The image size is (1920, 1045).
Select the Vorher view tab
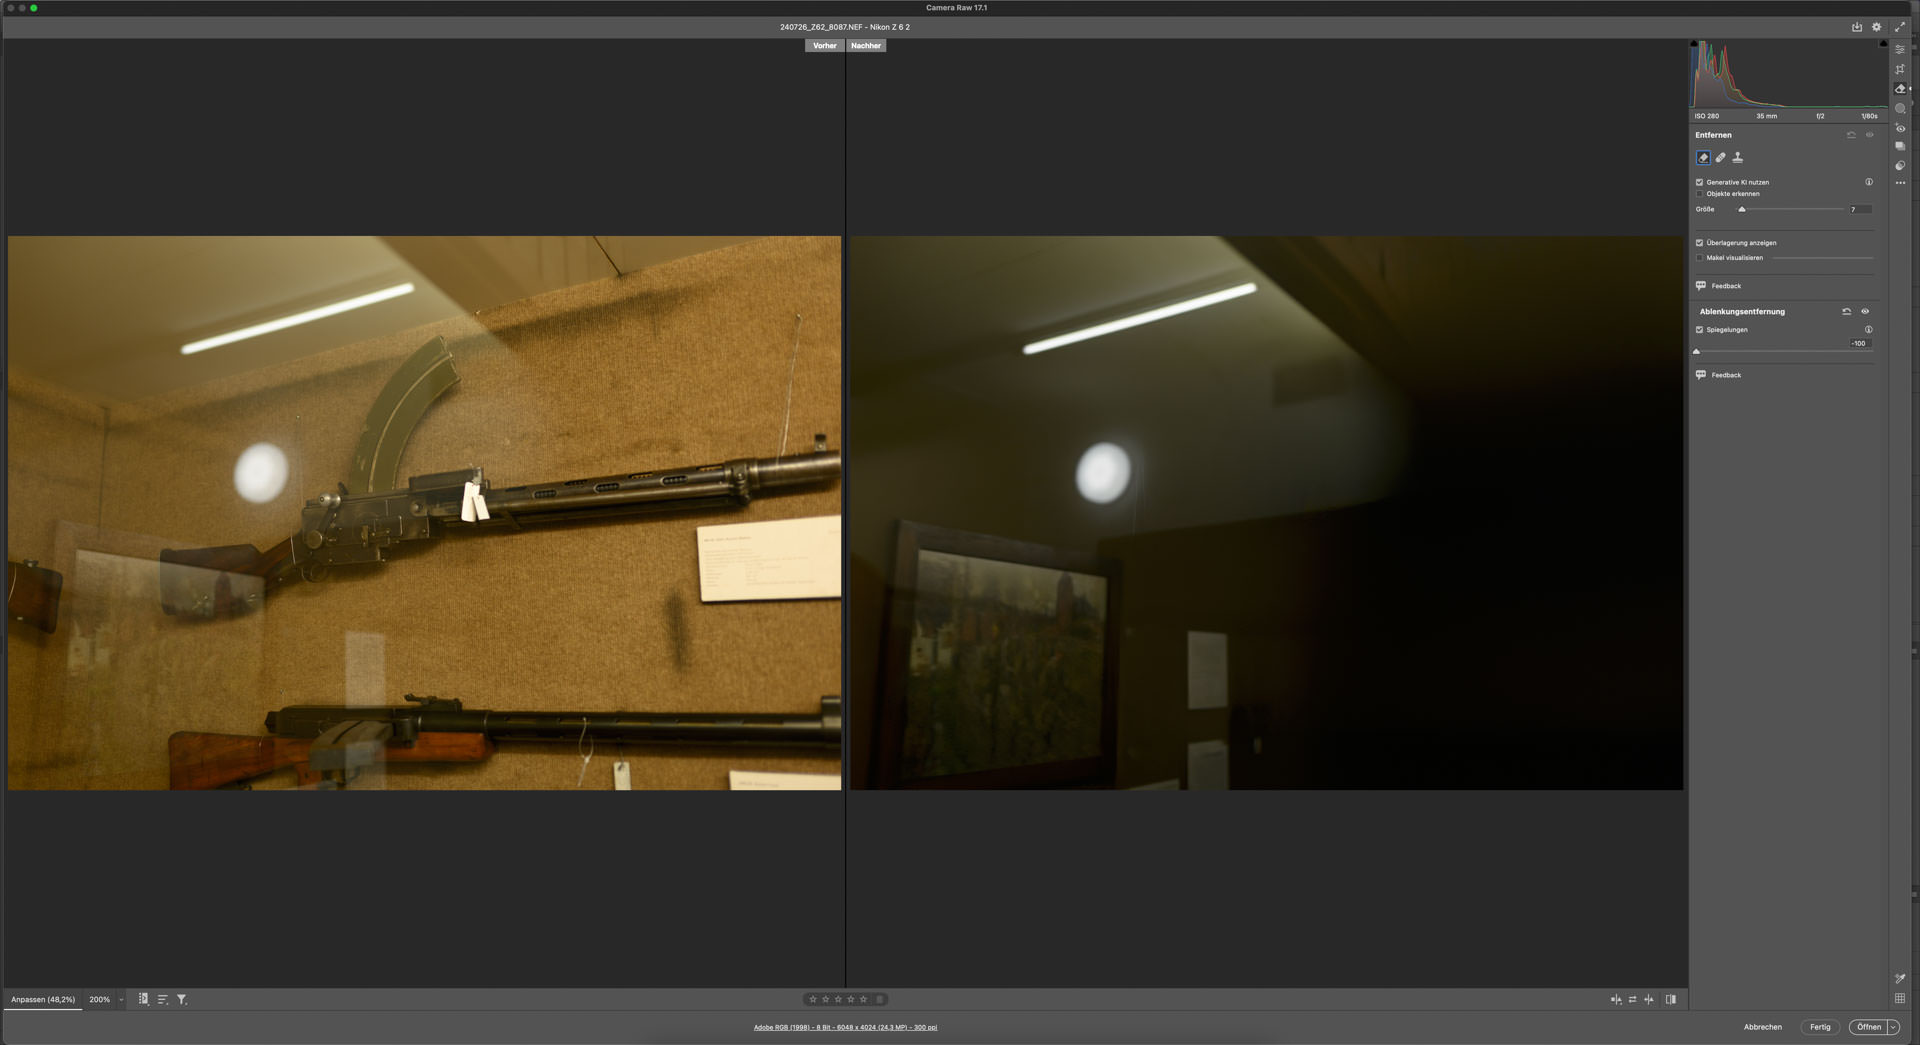825,46
